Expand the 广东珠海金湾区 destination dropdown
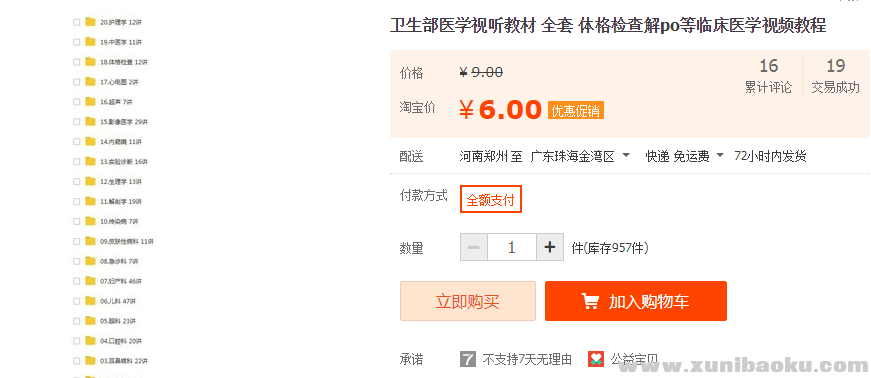The image size is (871, 378). click(x=580, y=156)
